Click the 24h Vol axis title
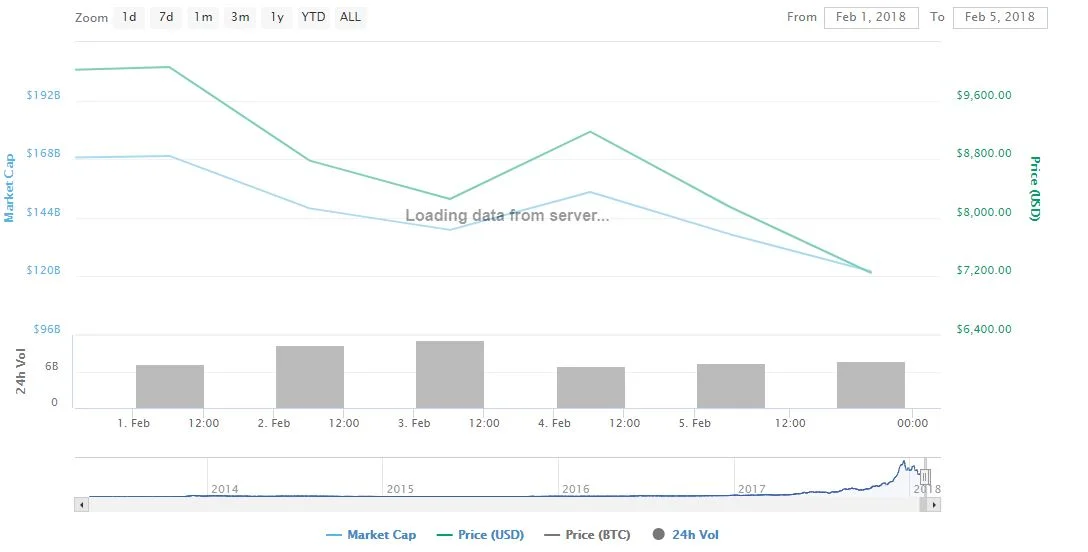1088x552 pixels. tap(21, 372)
